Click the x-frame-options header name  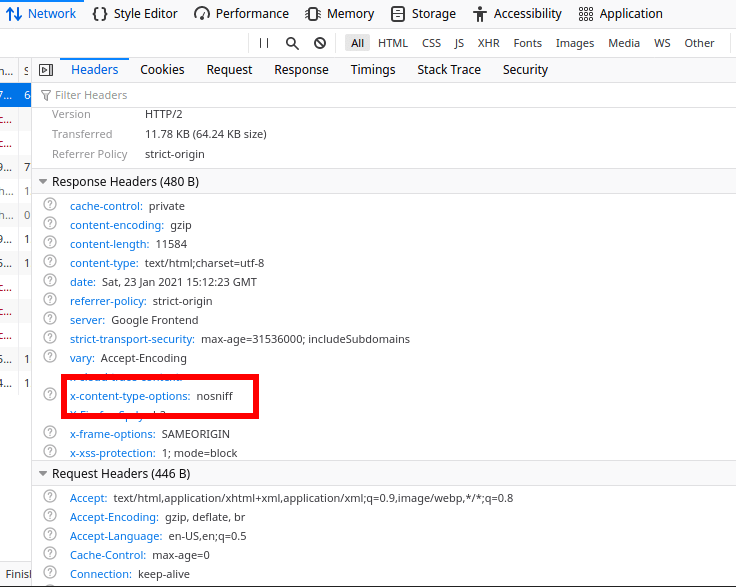coord(113,434)
